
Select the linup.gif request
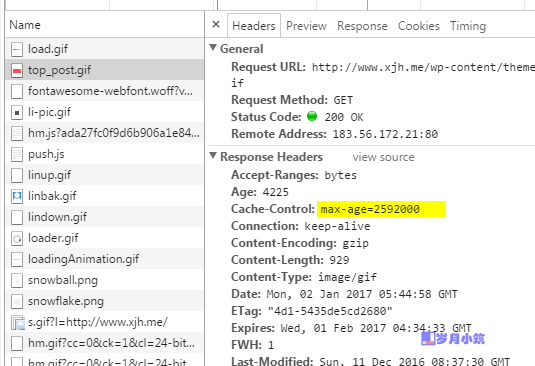pyautogui.click(x=105, y=175)
